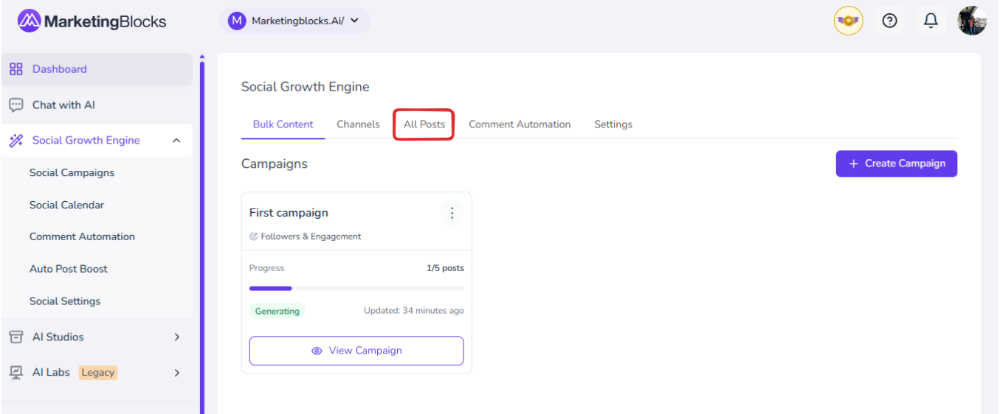Screen dimensions: 1000x414
Task: Click the Create Campaign button
Action: [896, 164]
